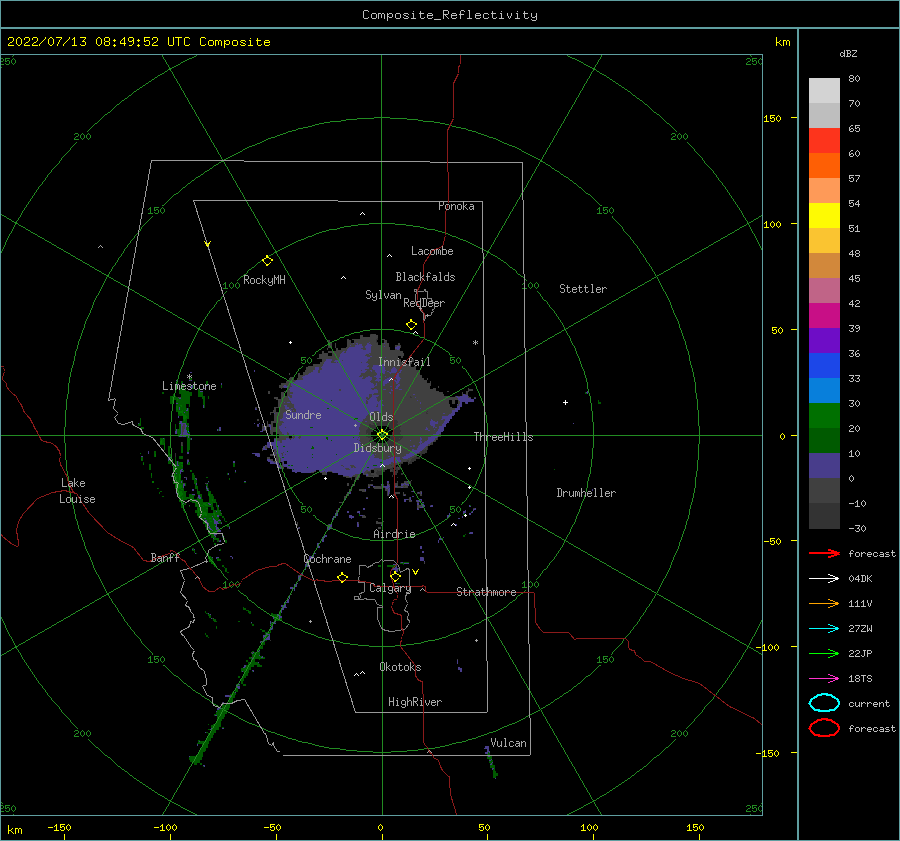Click the Vulcan city label

point(509,743)
